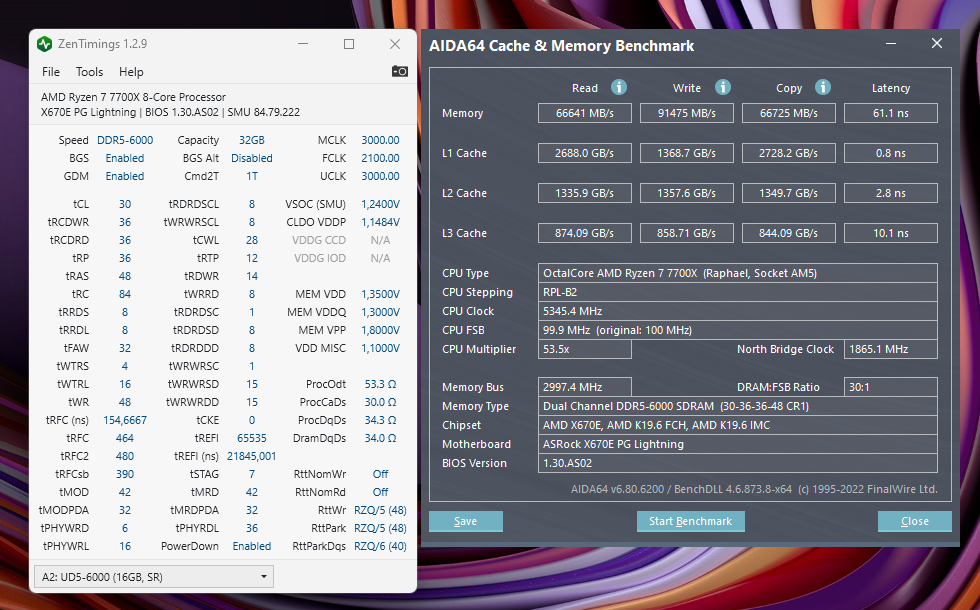Screen dimensions: 980x610
Task: Click the Start Benchmark button
Action: (x=691, y=521)
